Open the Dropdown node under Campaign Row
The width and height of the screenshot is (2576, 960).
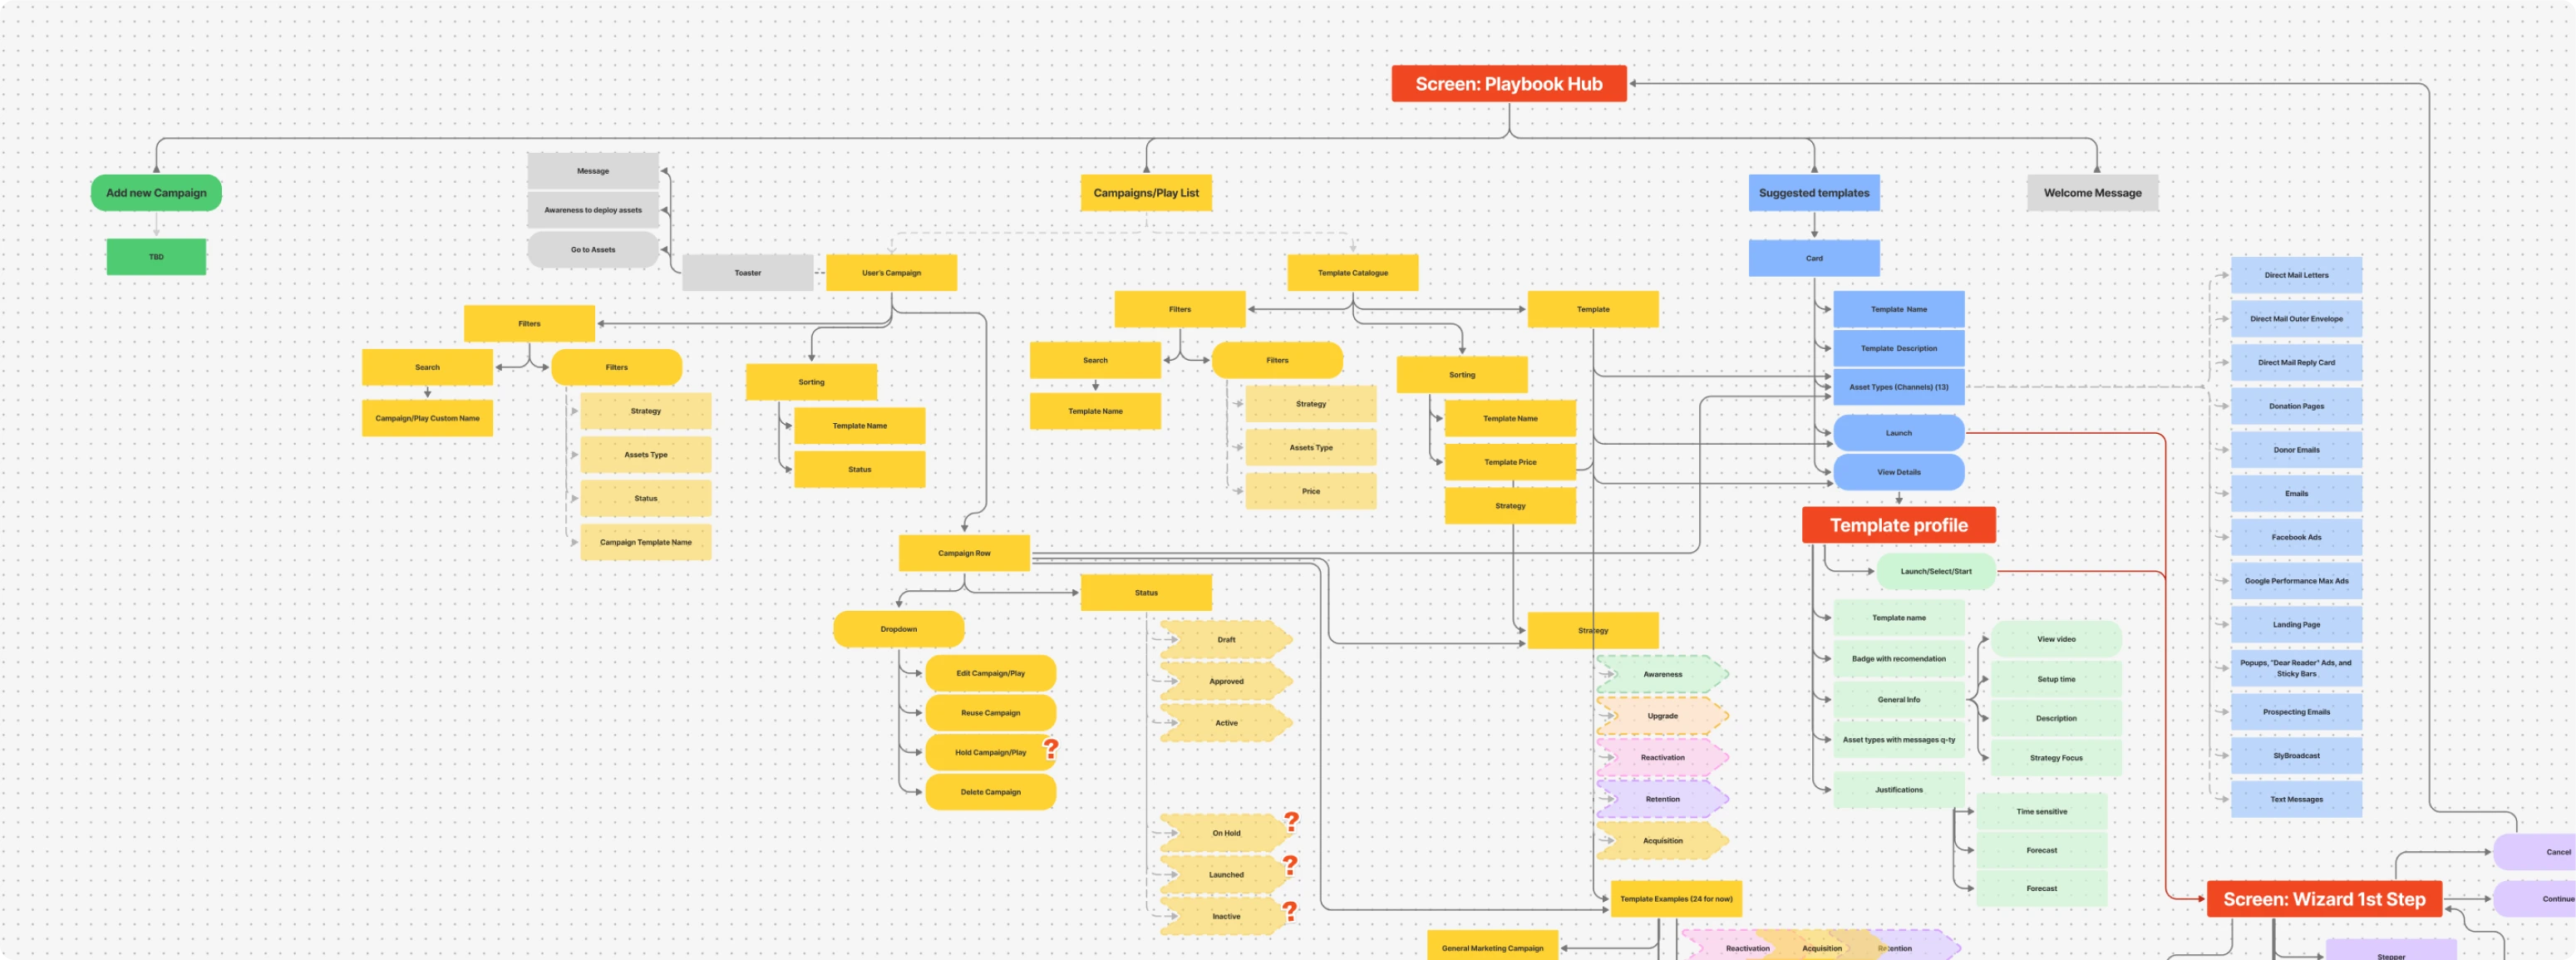pos(898,629)
